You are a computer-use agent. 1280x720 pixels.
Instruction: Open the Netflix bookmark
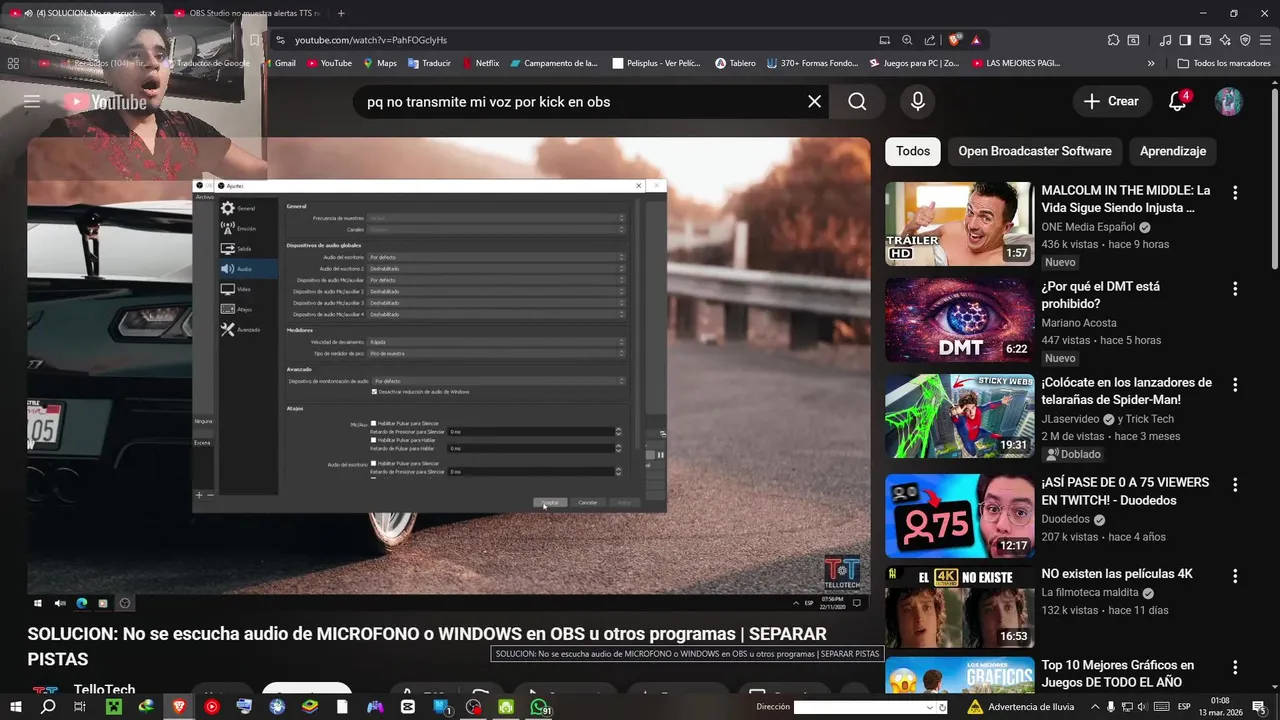click(x=480, y=63)
